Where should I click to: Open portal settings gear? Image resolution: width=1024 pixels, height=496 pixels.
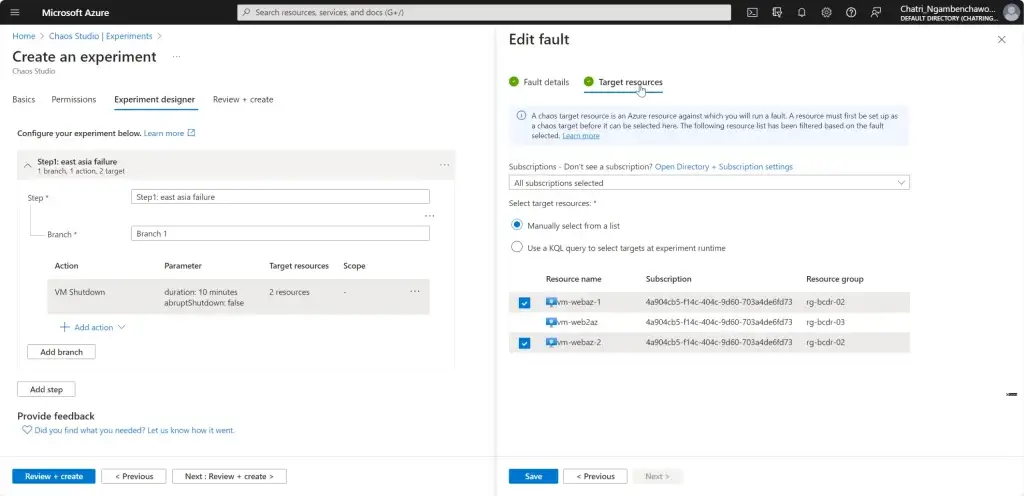[826, 12]
